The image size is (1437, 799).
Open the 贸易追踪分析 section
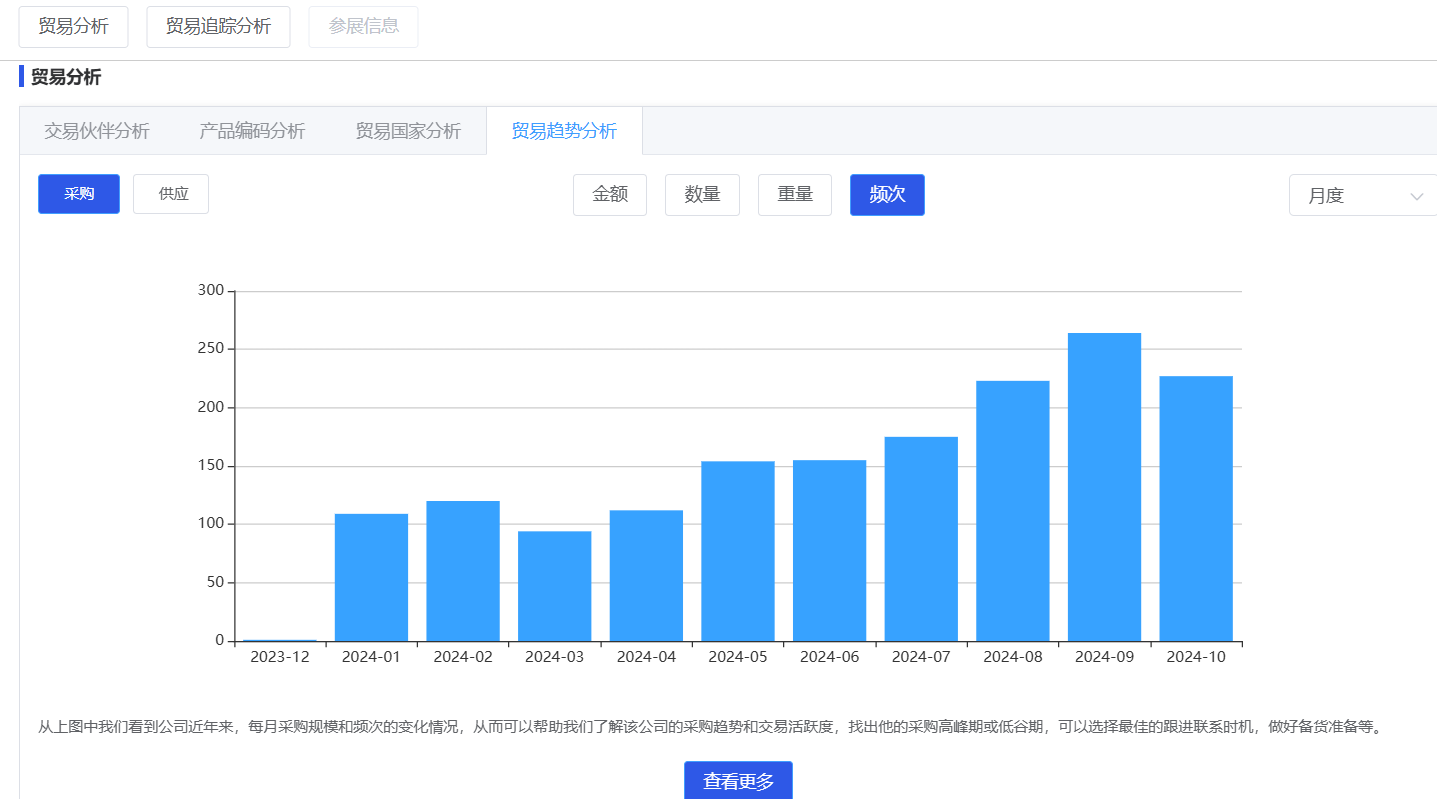click(218, 27)
